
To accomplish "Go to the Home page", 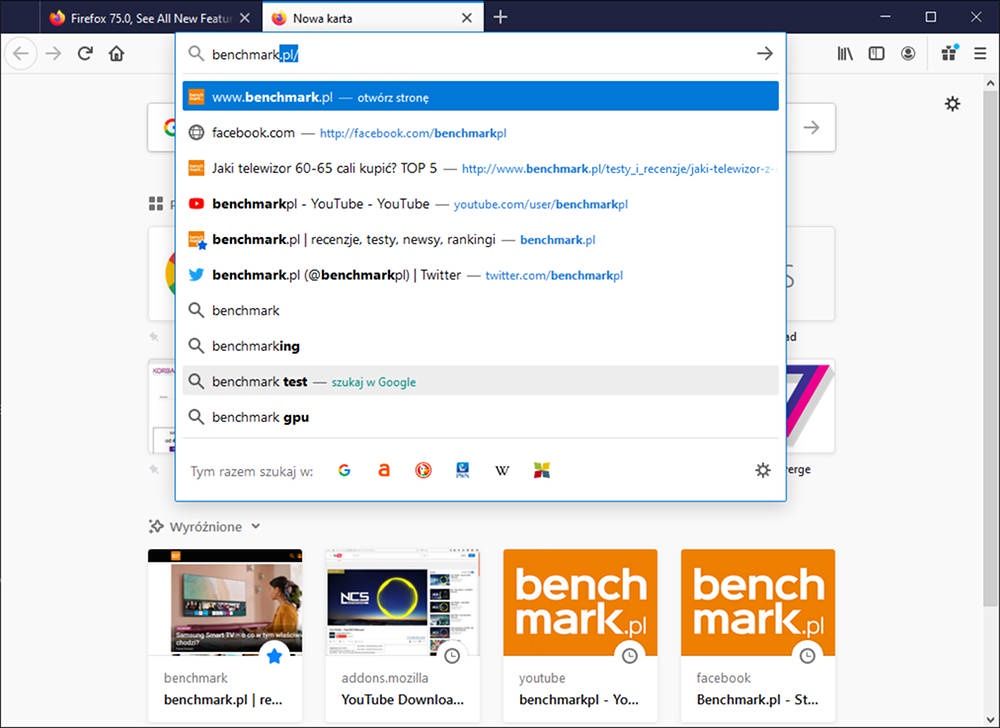I will point(116,54).
